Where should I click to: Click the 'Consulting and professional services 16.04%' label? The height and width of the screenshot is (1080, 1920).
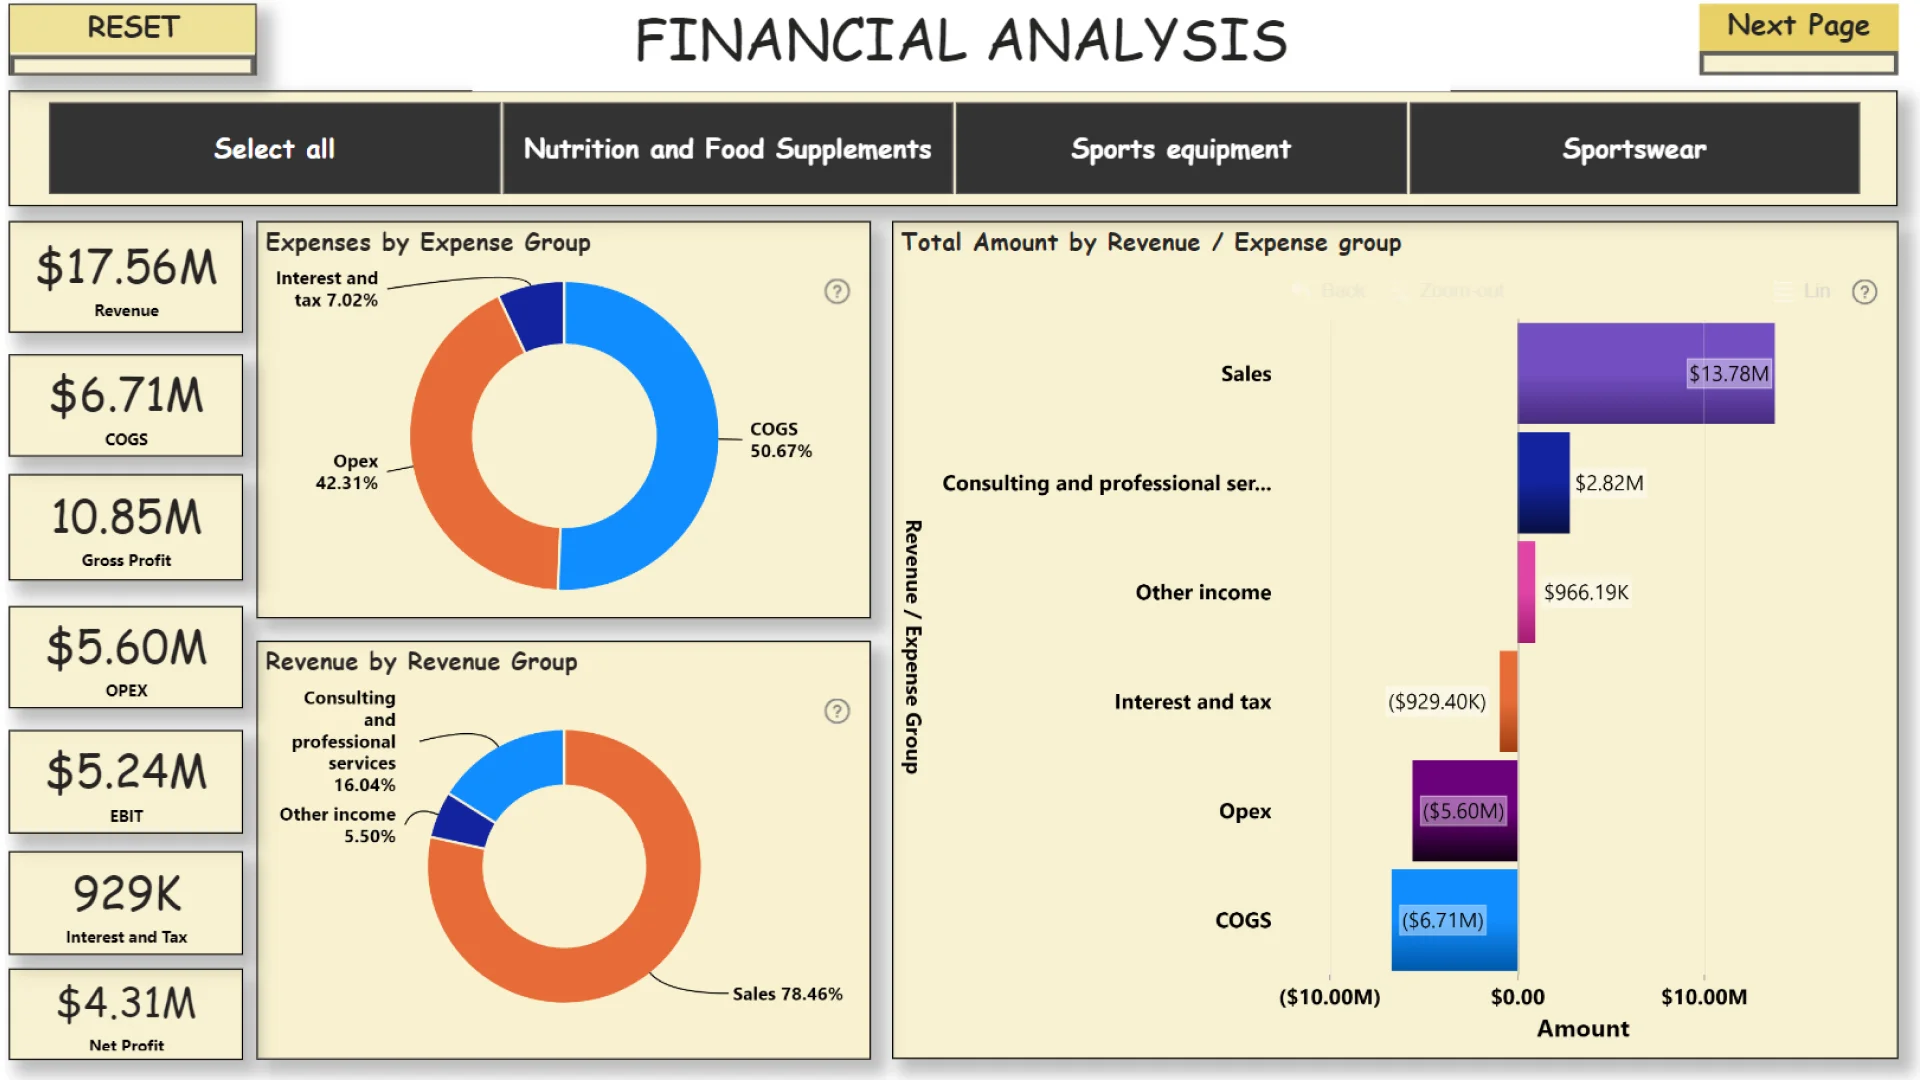pyautogui.click(x=343, y=741)
